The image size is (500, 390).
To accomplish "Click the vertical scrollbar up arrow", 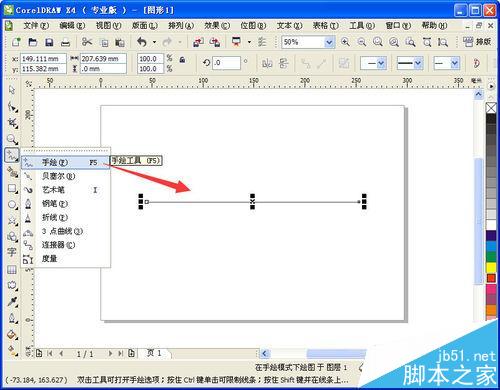I will pos(479,94).
